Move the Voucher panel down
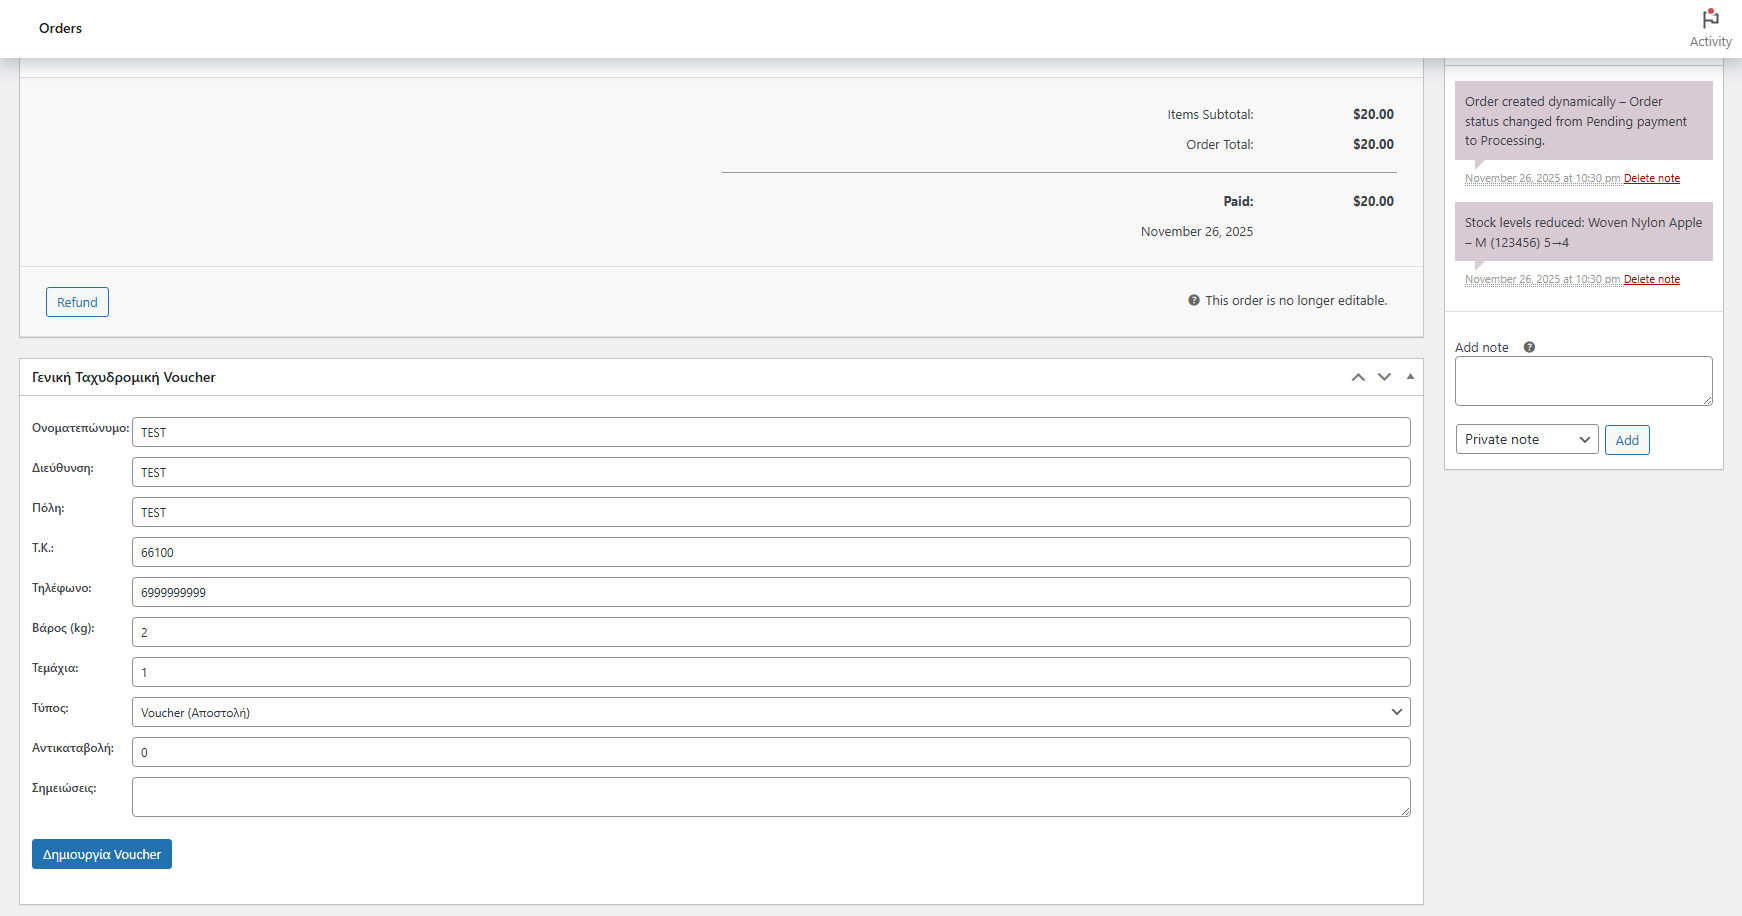Image resolution: width=1742 pixels, height=916 pixels. coord(1384,377)
